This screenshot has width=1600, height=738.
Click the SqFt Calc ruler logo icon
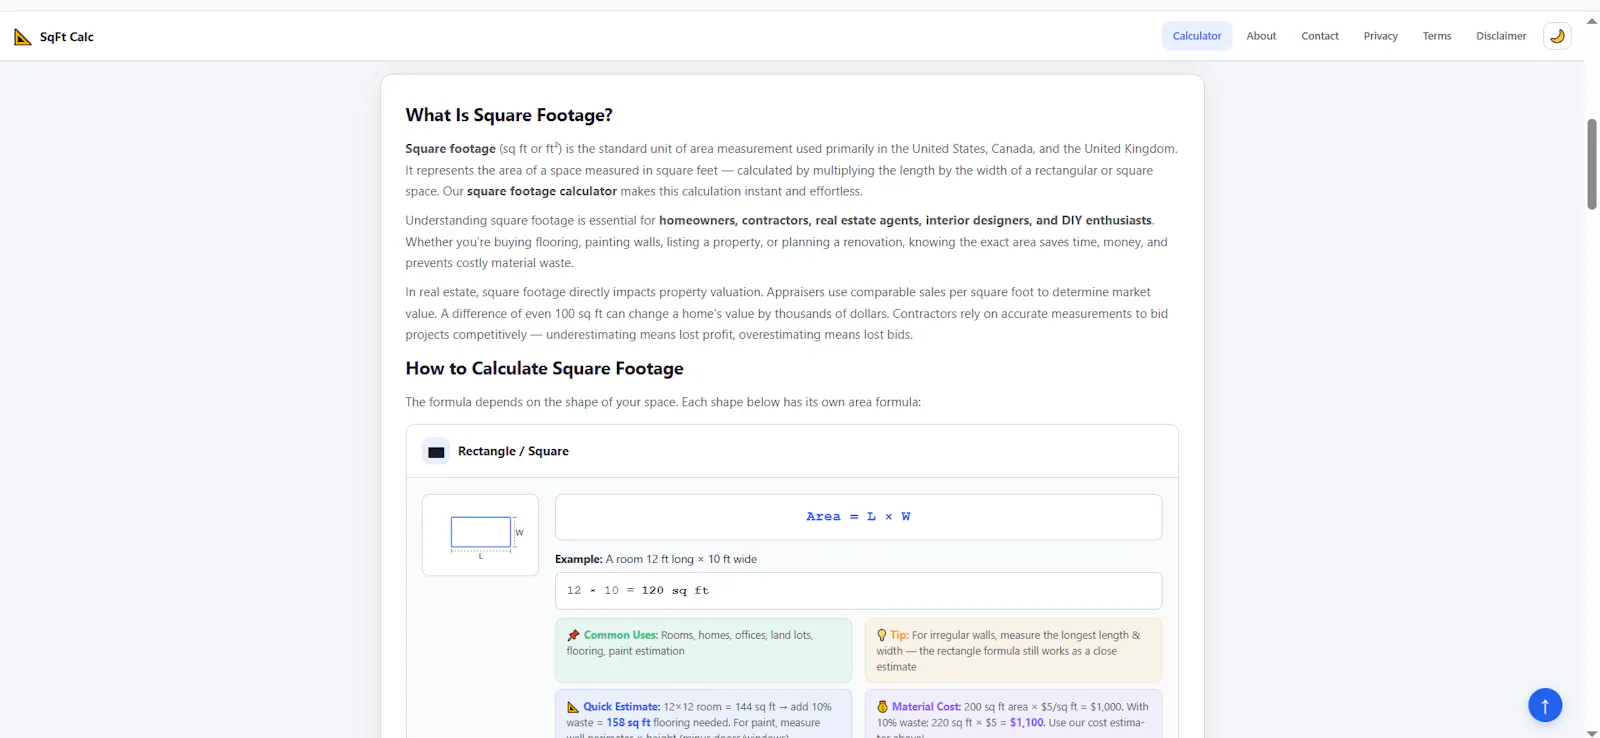pyautogui.click(x=22, y=37)
